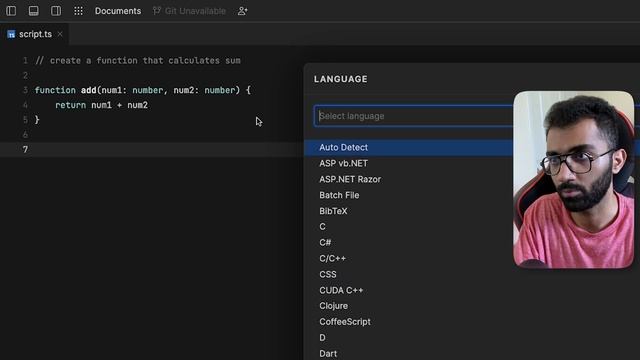Toggle the bottom panel icon
The height and width of the screenshot is (360, 640).
click(33, 11)
